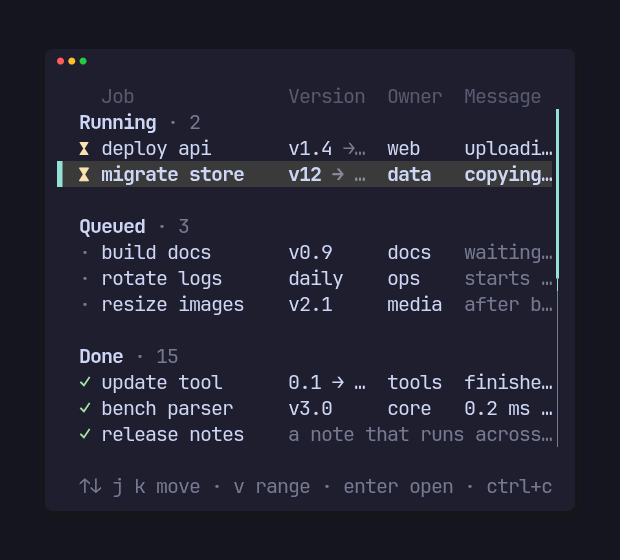
Task: Sort by the Owner column header
Action: point(415,97)
